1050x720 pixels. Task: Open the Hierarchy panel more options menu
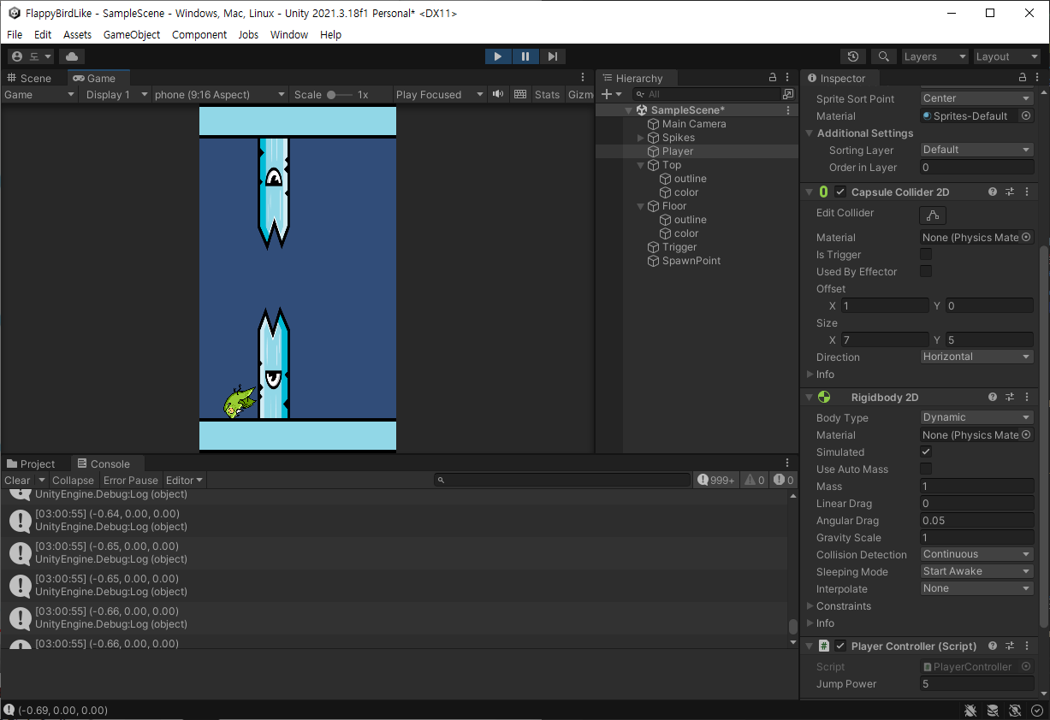tap(788, 78)
